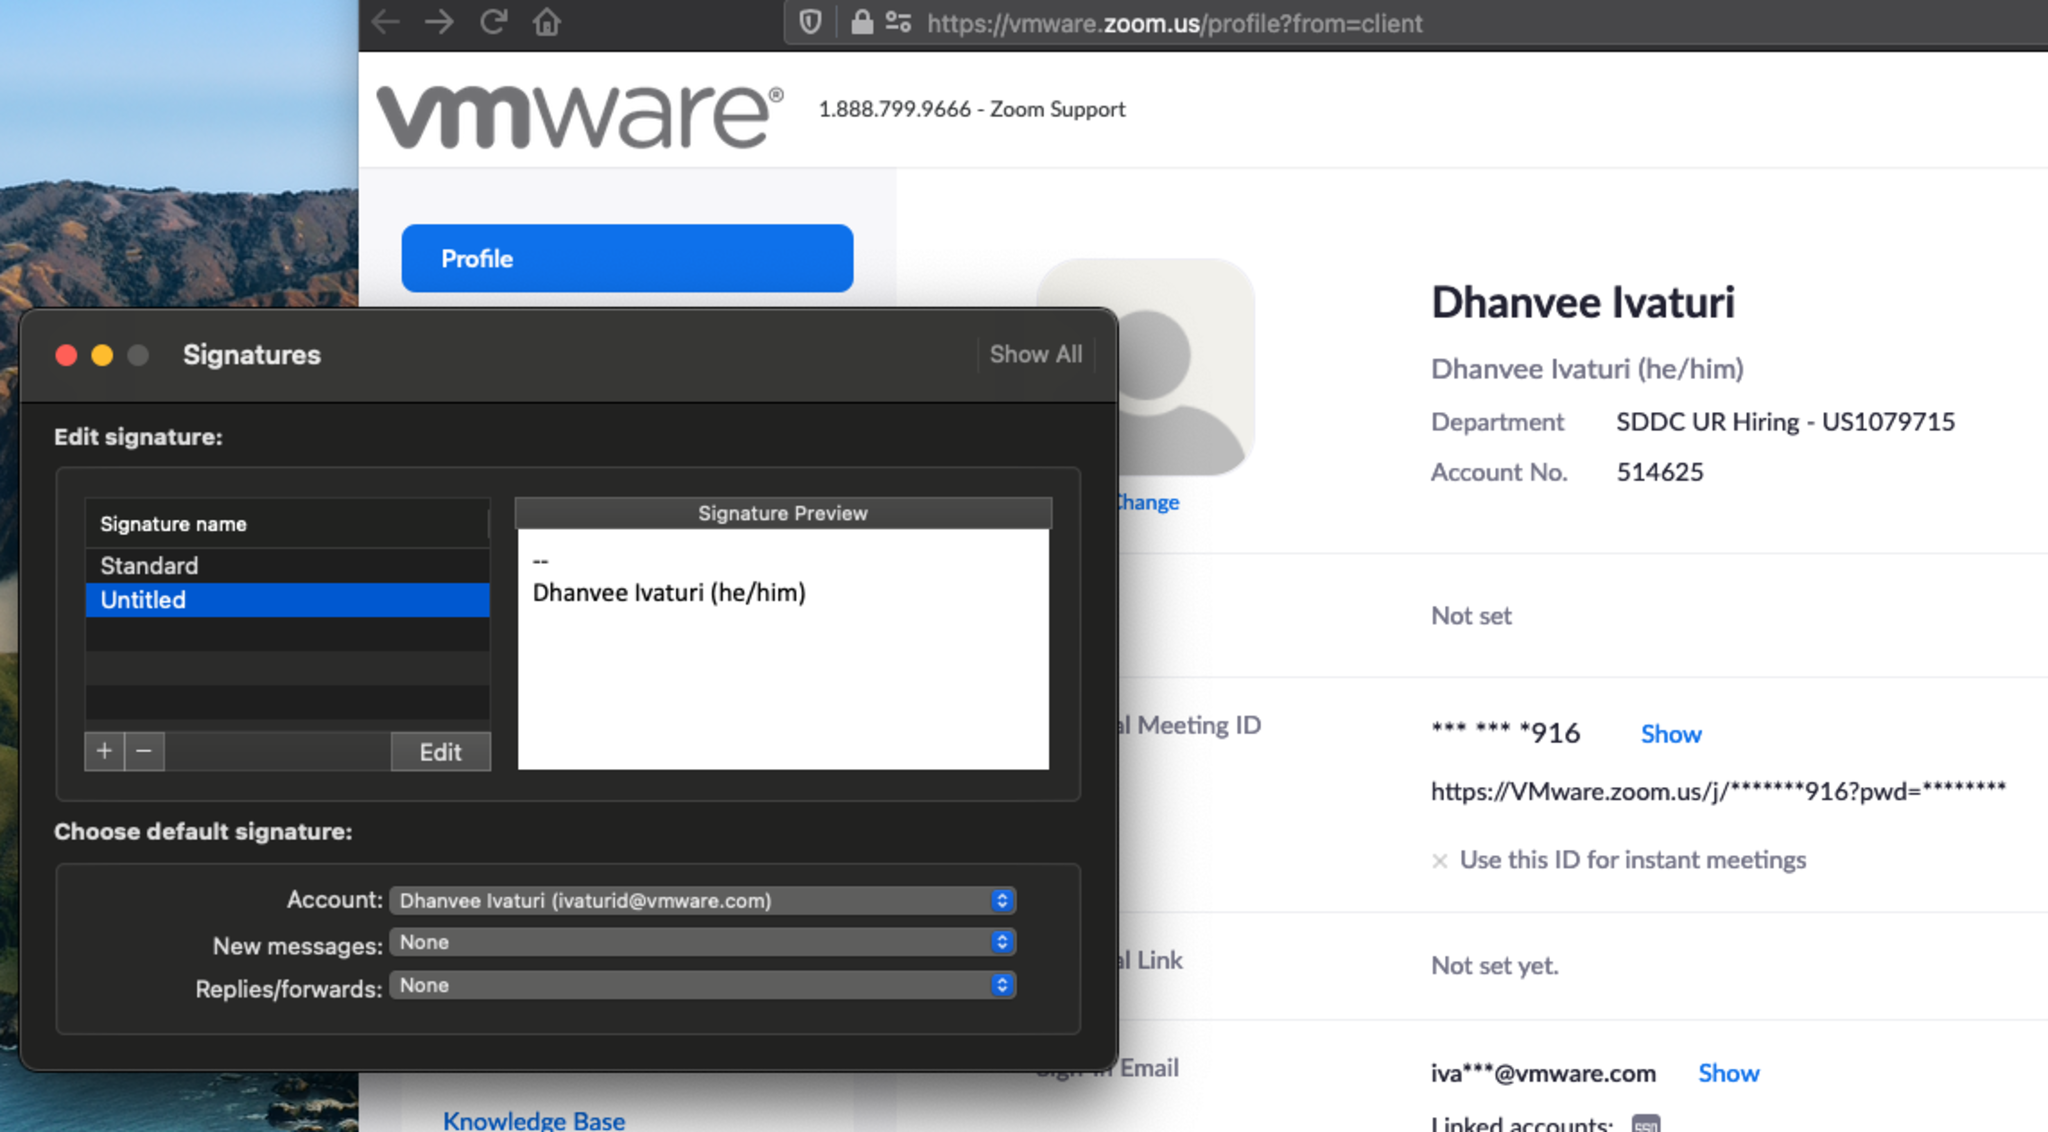The image size is (2048, 1132).
Task: Click the padlock site security icon
Action: 861,22
